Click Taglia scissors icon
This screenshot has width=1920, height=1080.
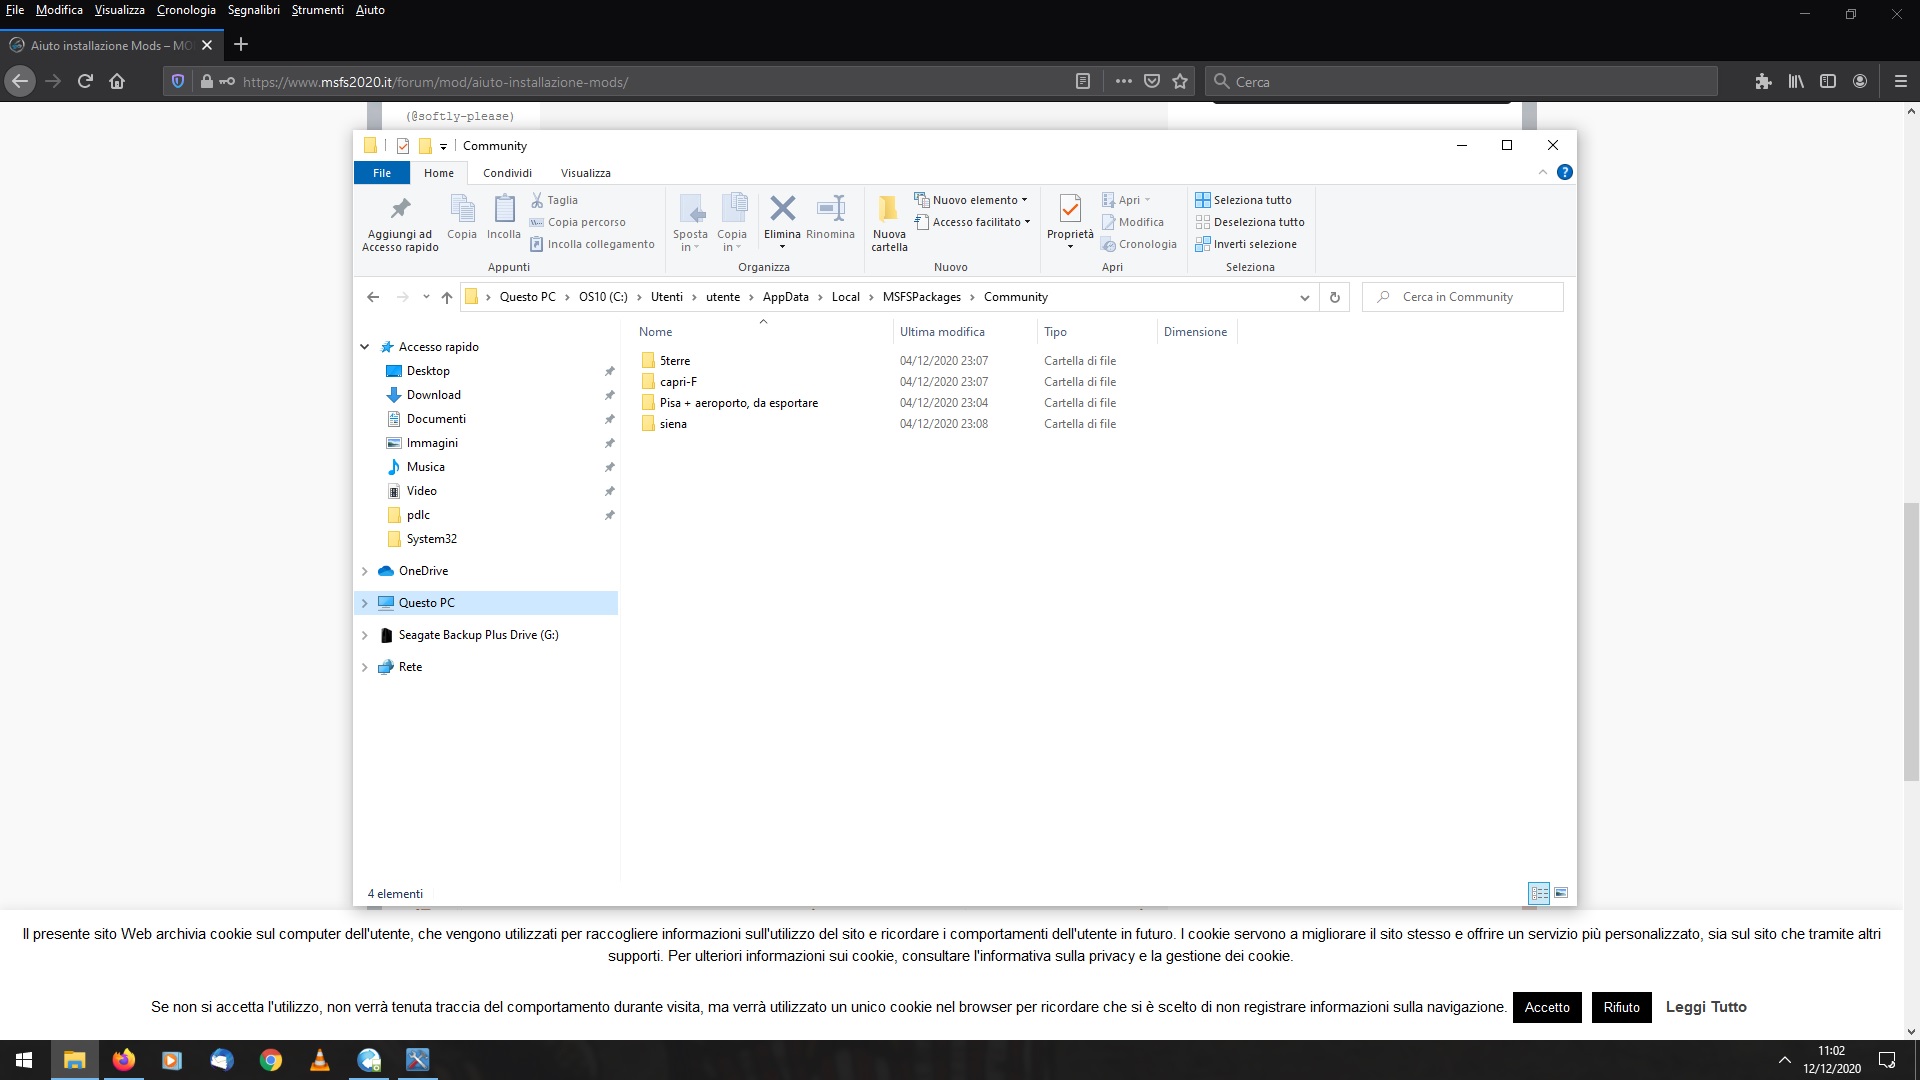(x=555, y=200)
